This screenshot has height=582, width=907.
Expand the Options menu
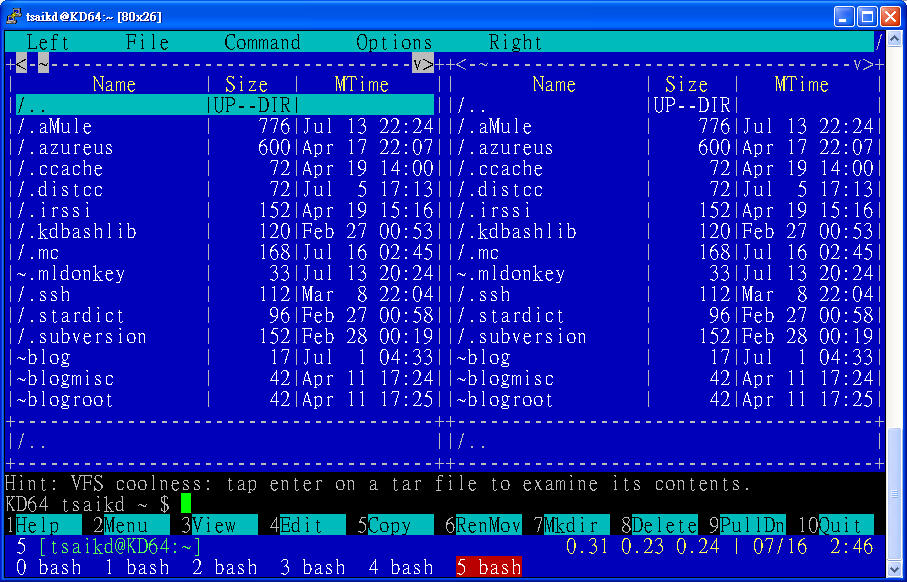click(394, 42)
